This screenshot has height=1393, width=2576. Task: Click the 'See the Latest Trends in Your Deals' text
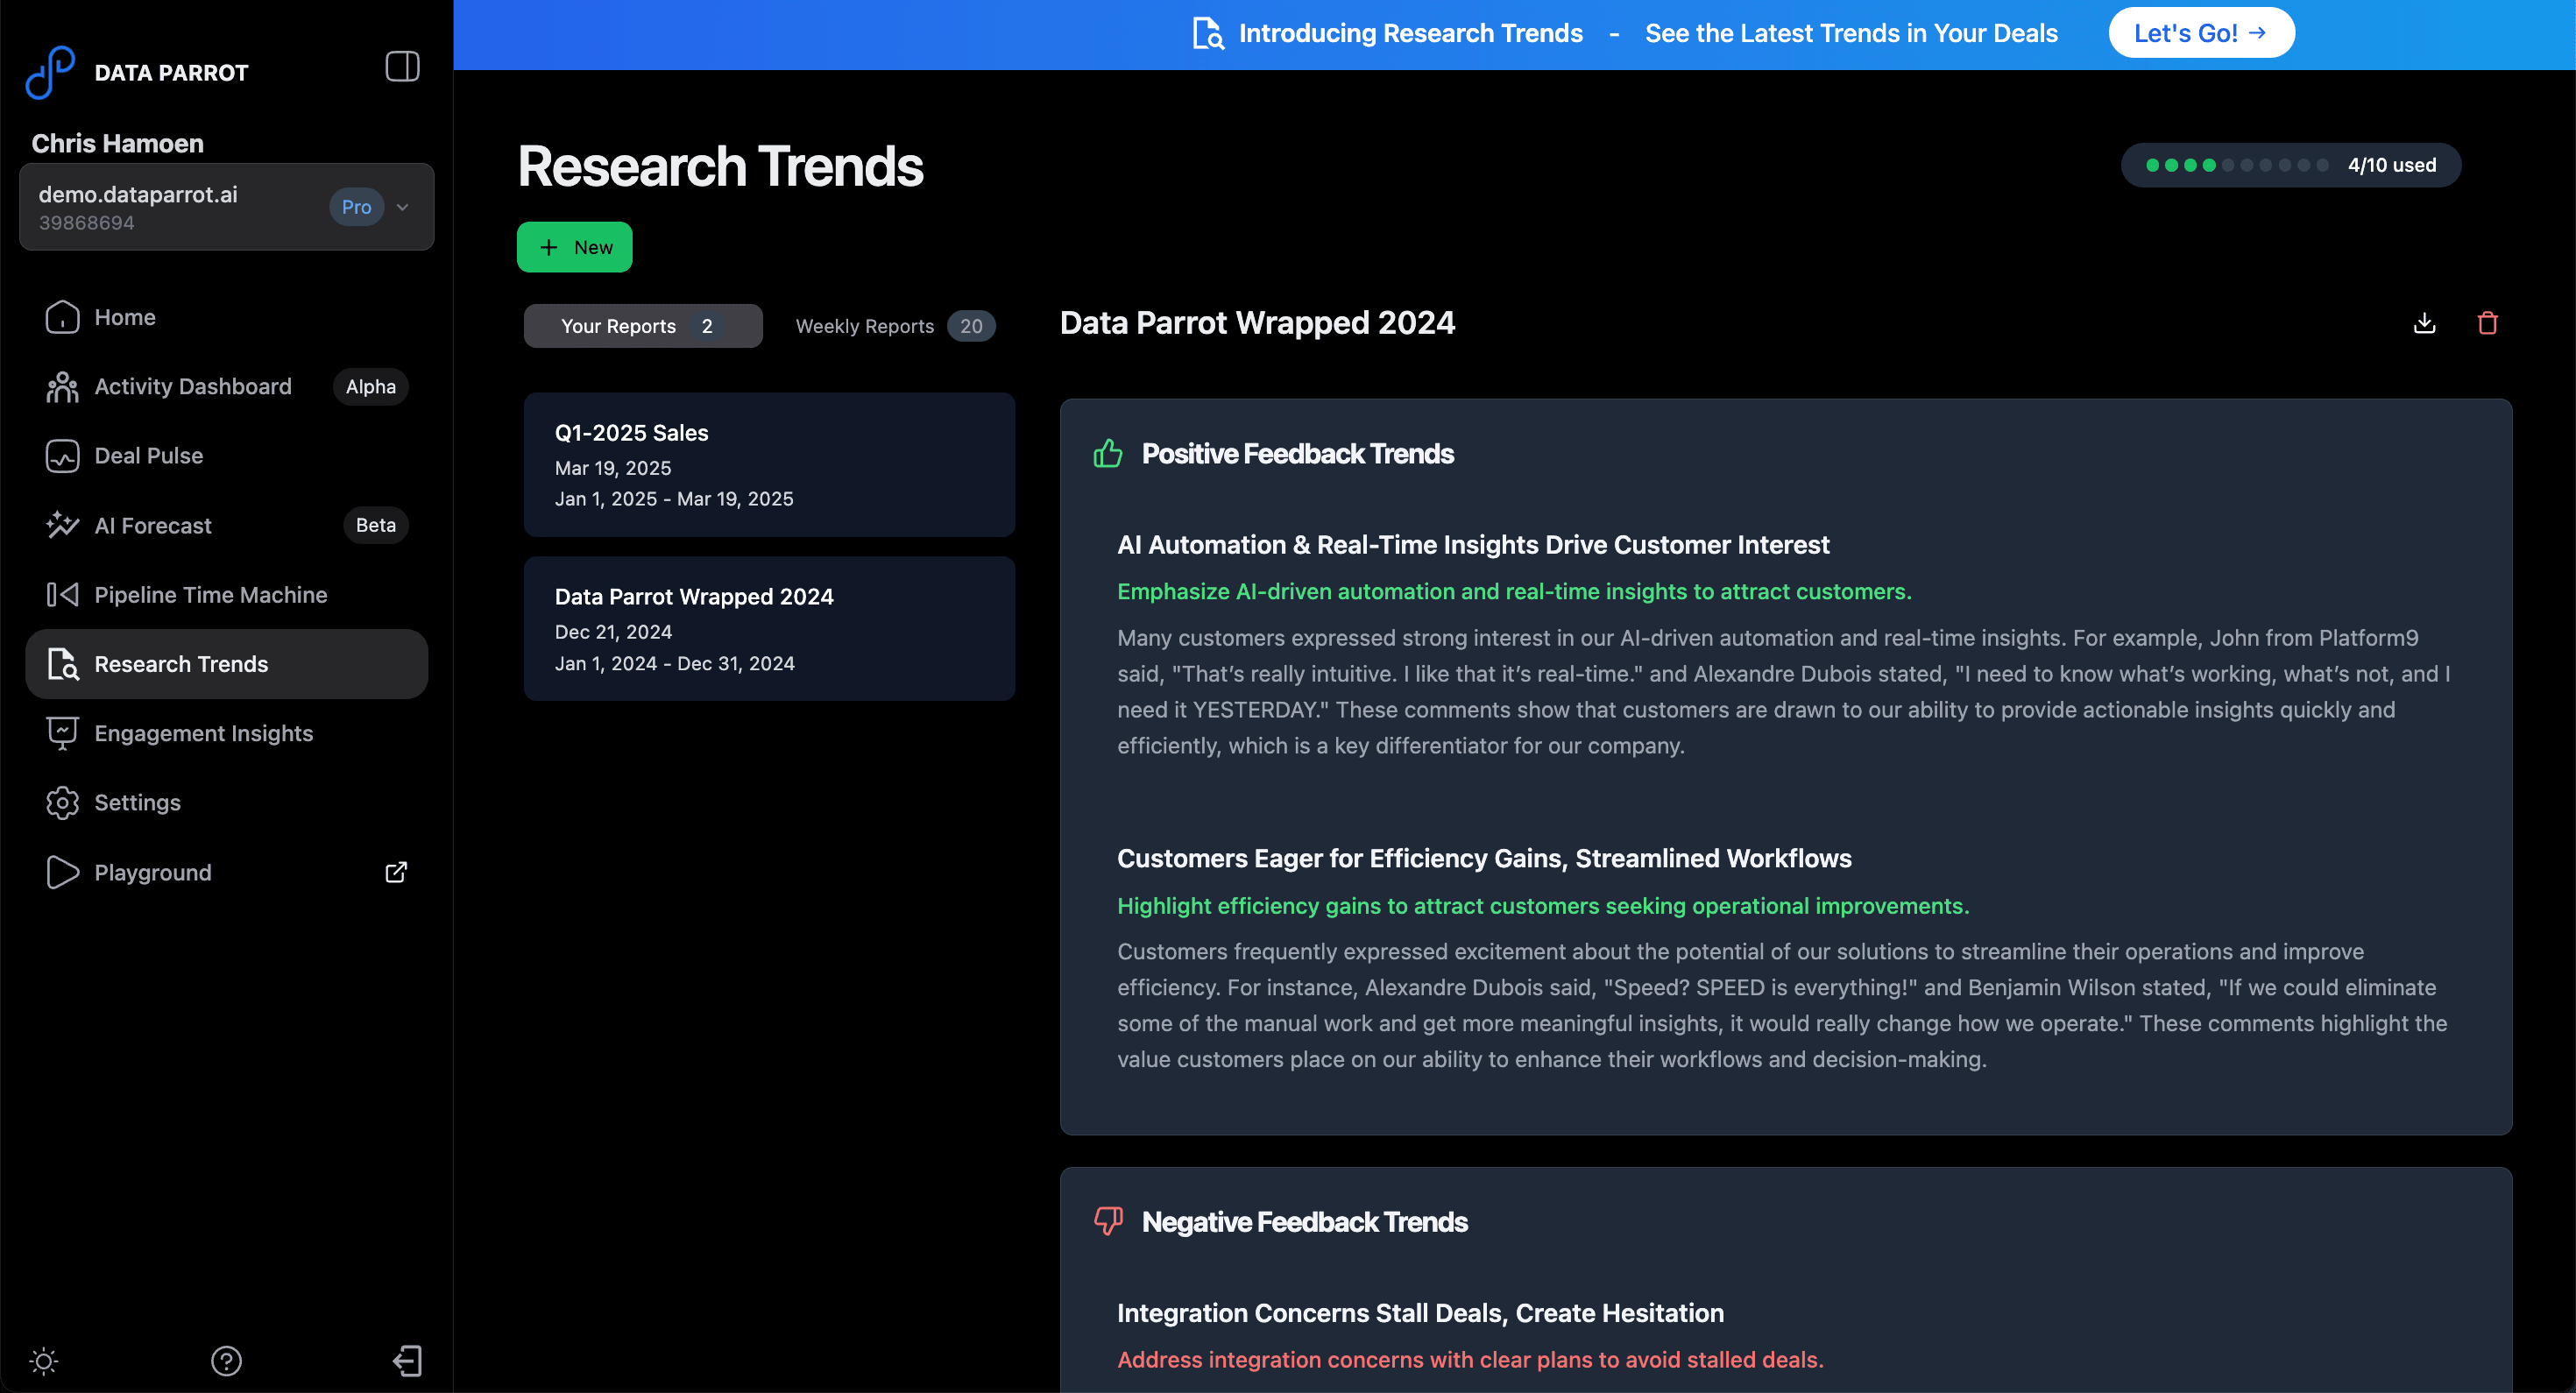[x=1851, y=33]
